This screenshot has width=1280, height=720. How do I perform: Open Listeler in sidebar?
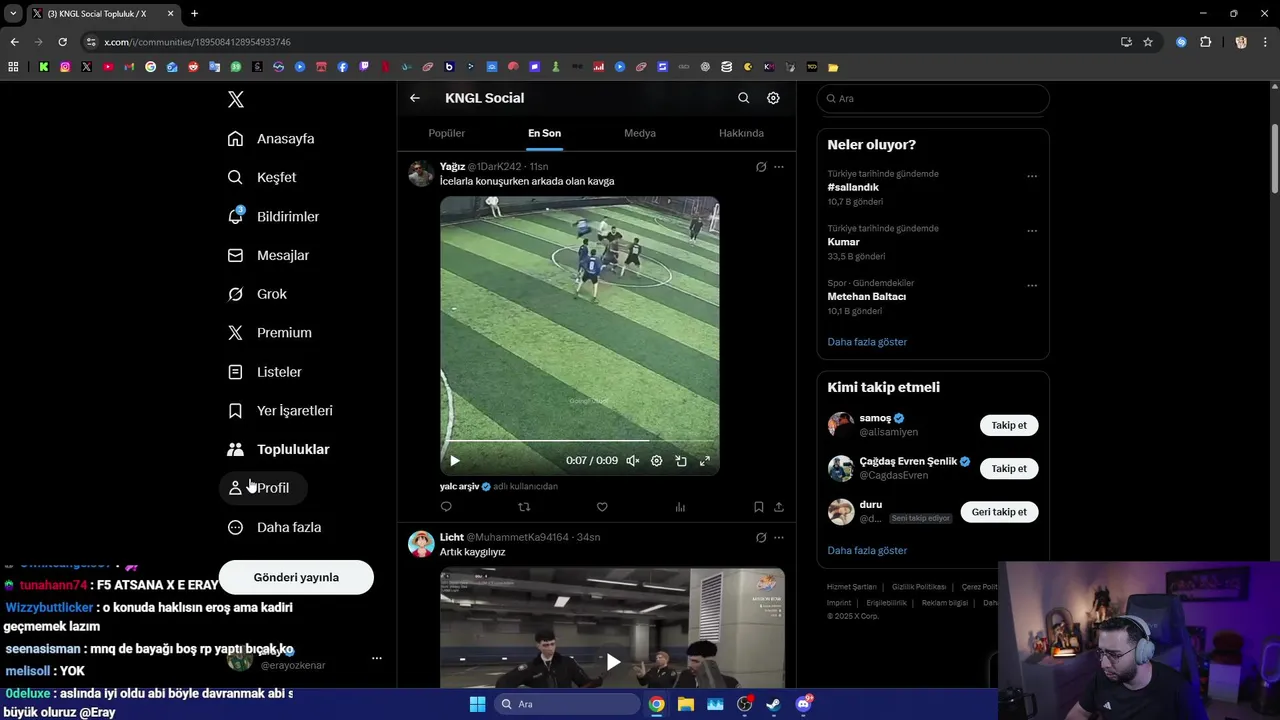(x=265, y=372)
